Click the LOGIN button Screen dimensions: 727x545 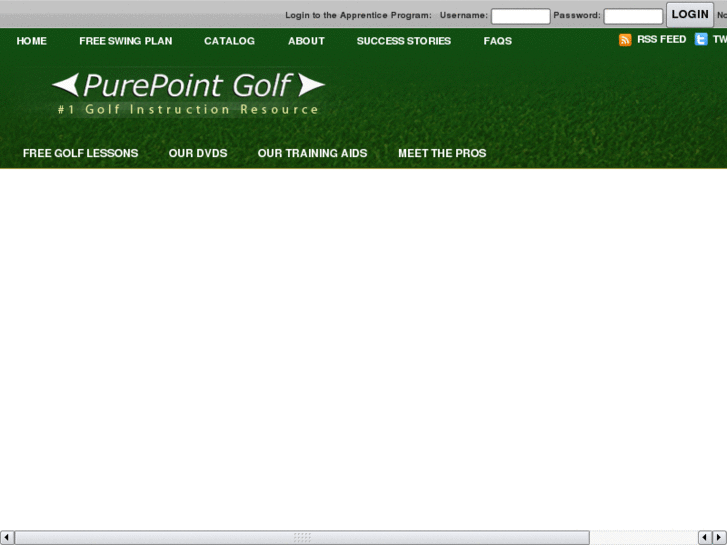coord(690,15)
